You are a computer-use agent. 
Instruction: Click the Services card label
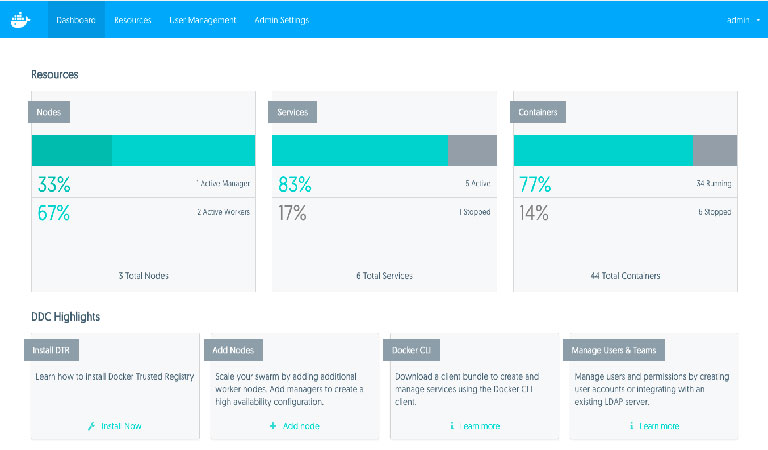(292, 112)
